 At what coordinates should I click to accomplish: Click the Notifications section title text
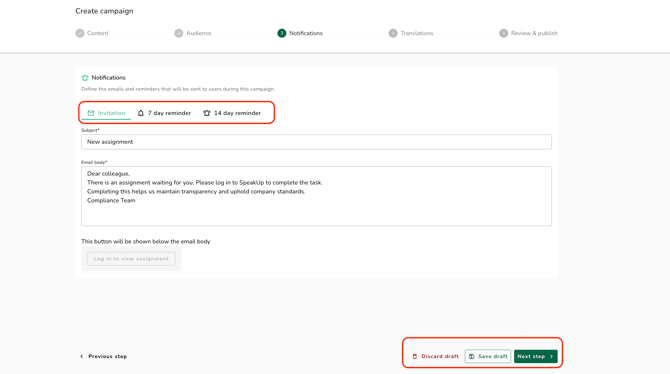pos(109,78)
